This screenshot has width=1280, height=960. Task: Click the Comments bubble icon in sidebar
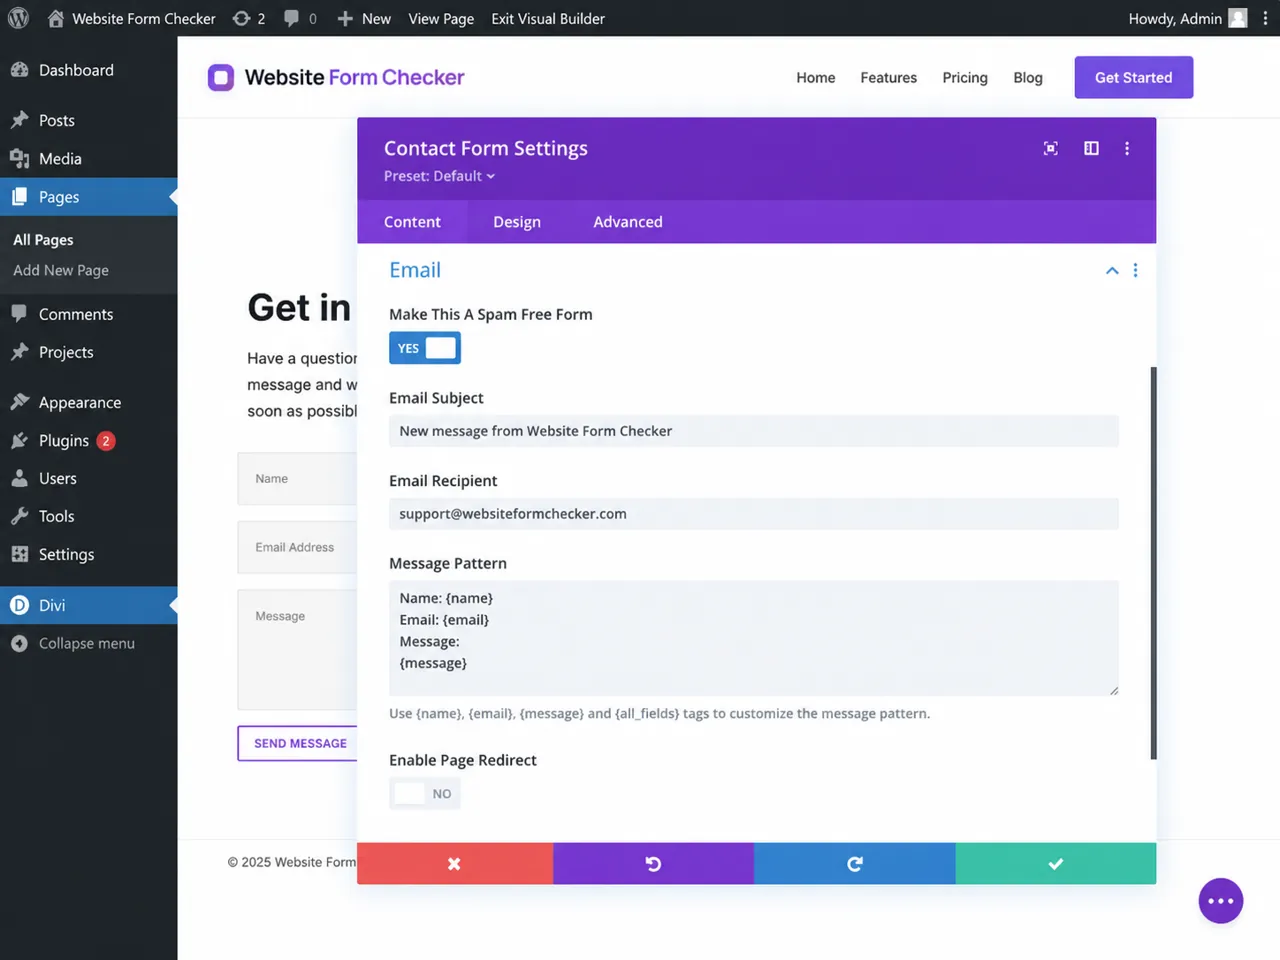pyautogui.click(x=19, y=314)
